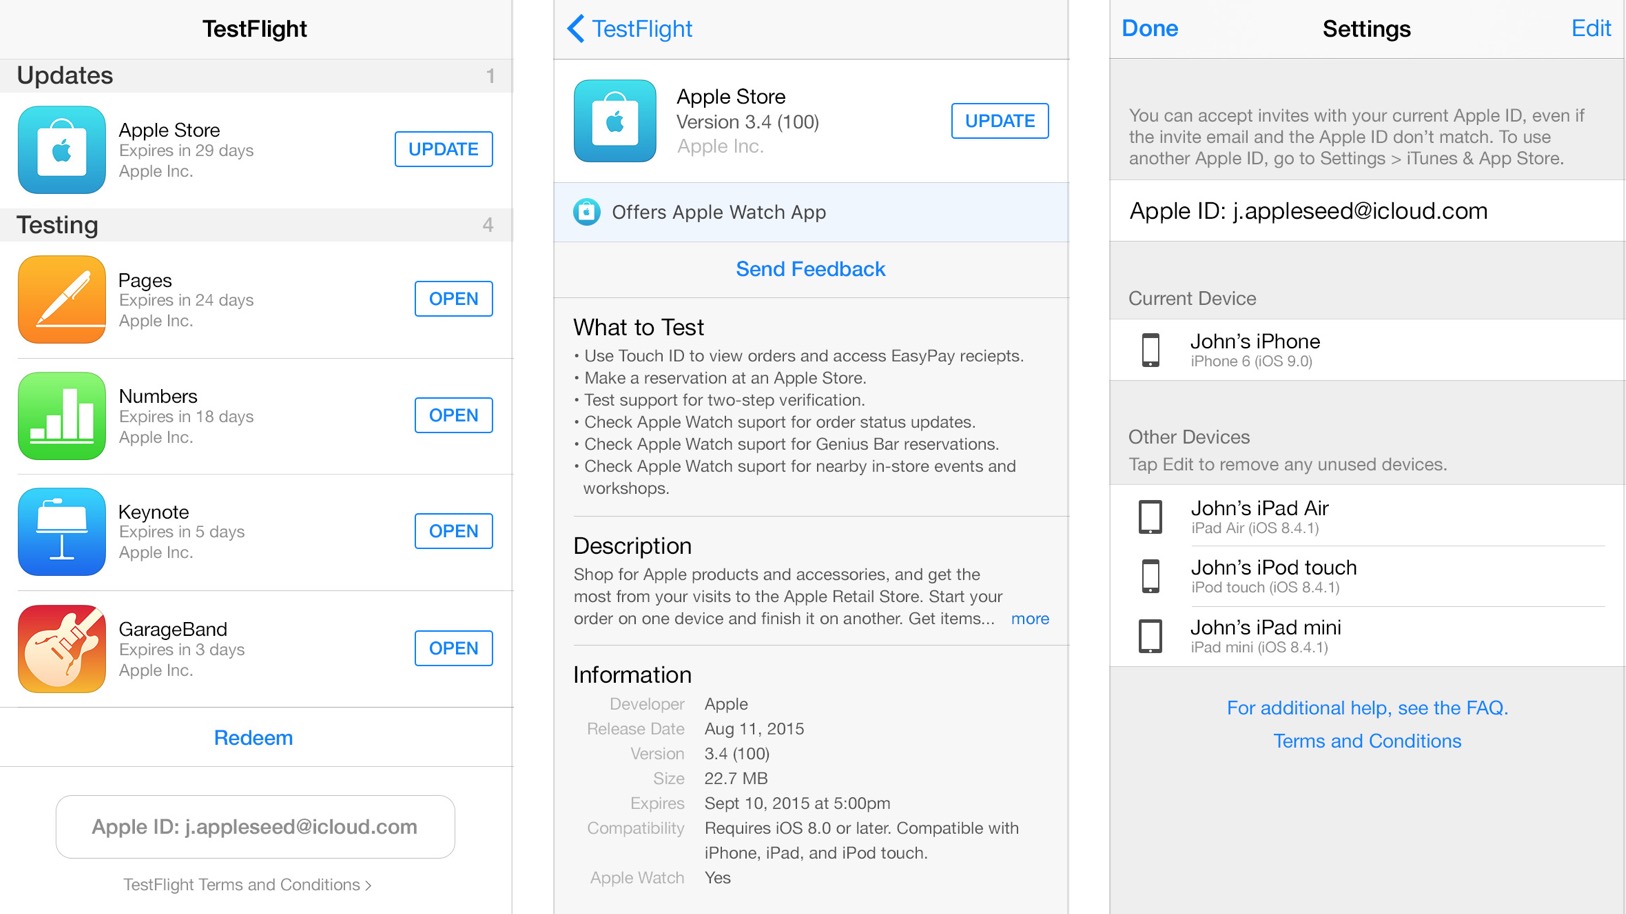The height and width of the screenshot is (914, 1626).
Task: Select John's iPad mini row text
Action: 1265,636
